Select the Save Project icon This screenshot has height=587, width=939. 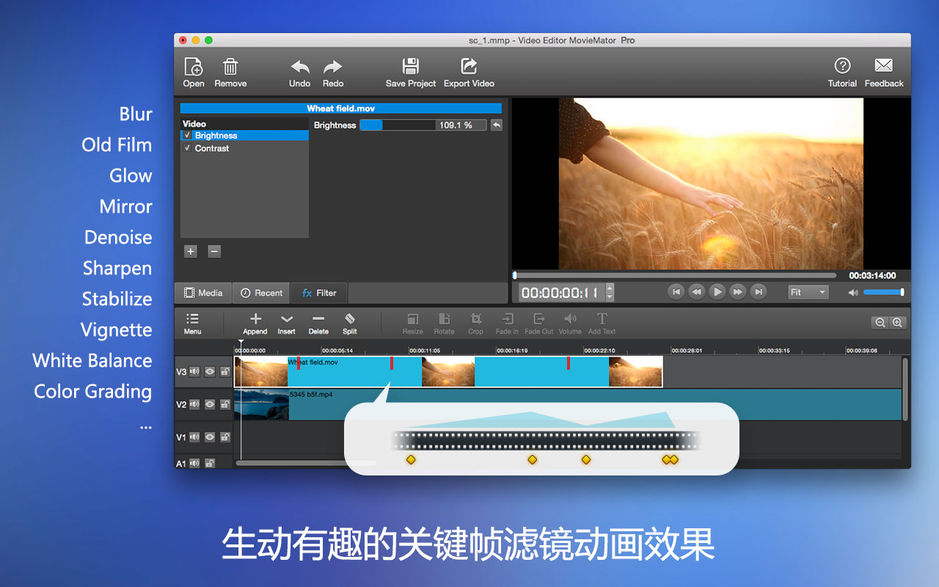409,69
